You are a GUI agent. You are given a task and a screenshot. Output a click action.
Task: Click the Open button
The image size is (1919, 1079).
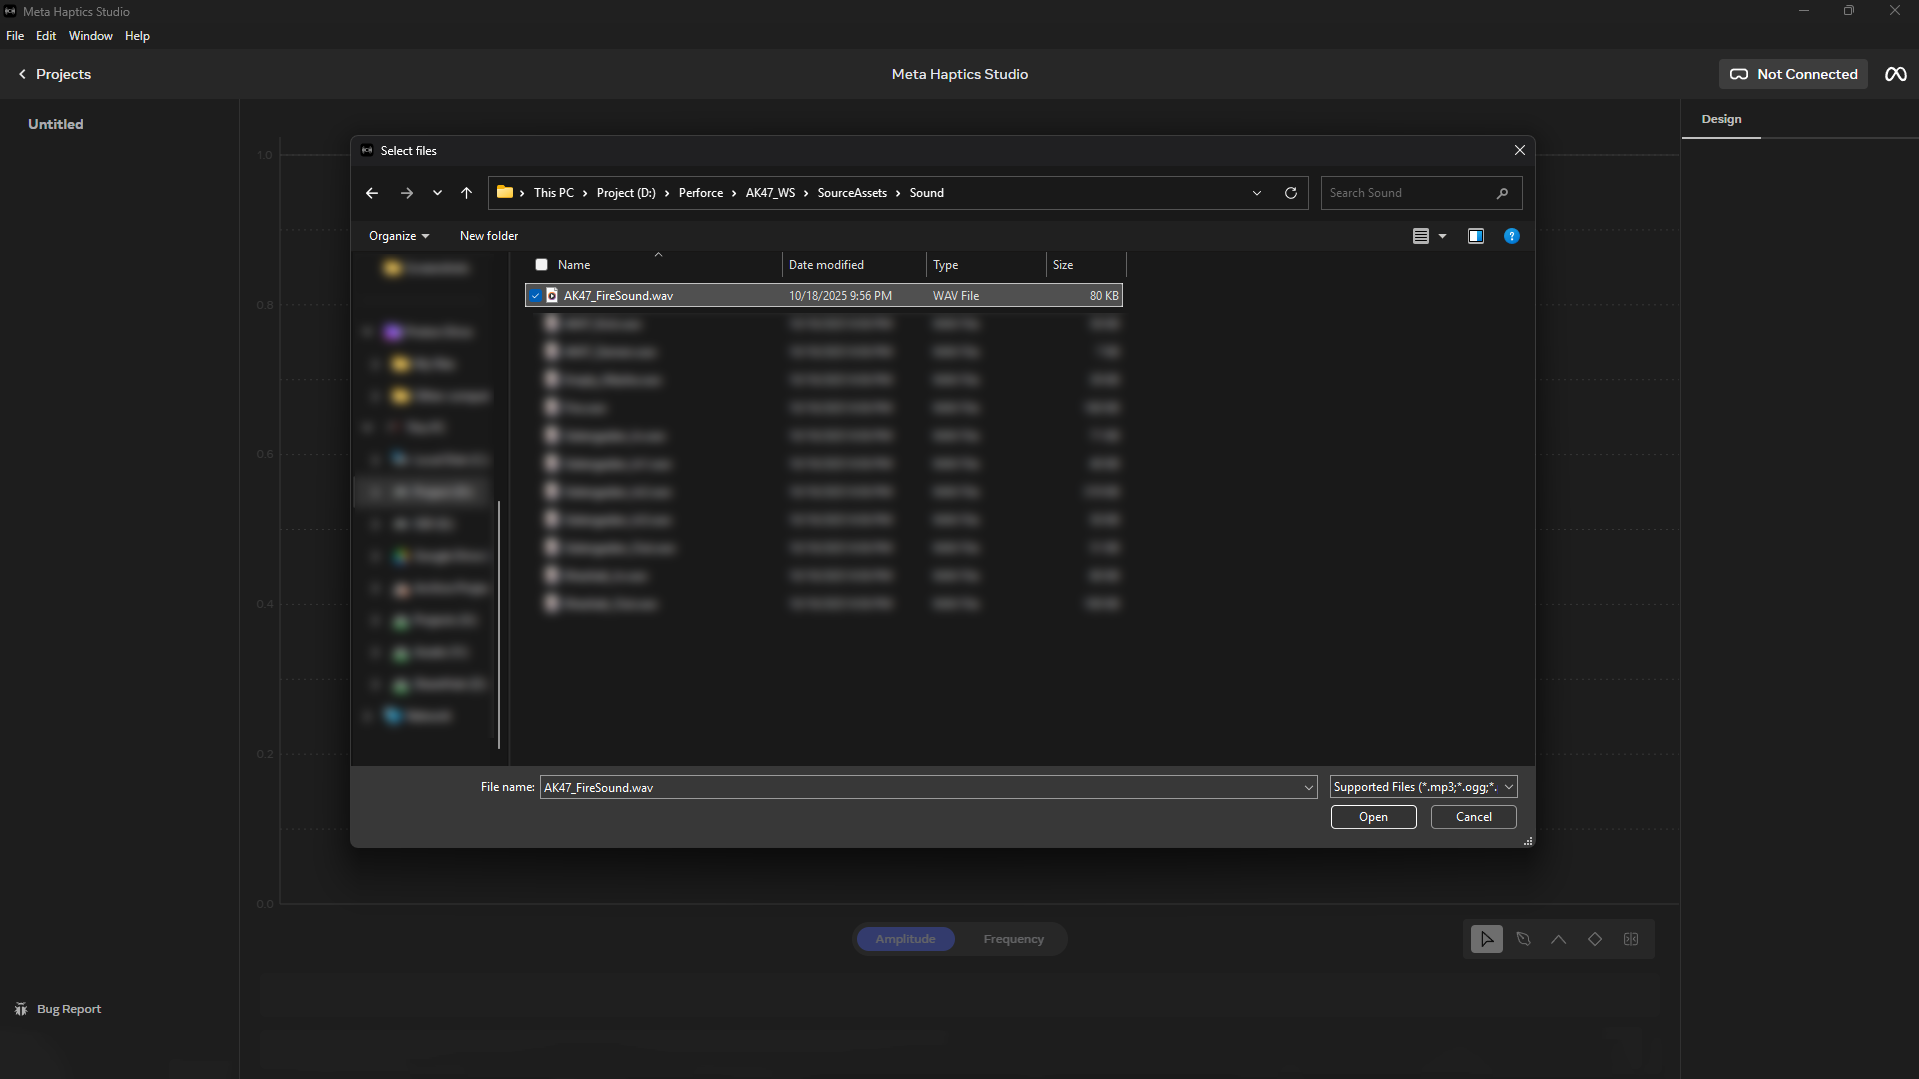1373,817
